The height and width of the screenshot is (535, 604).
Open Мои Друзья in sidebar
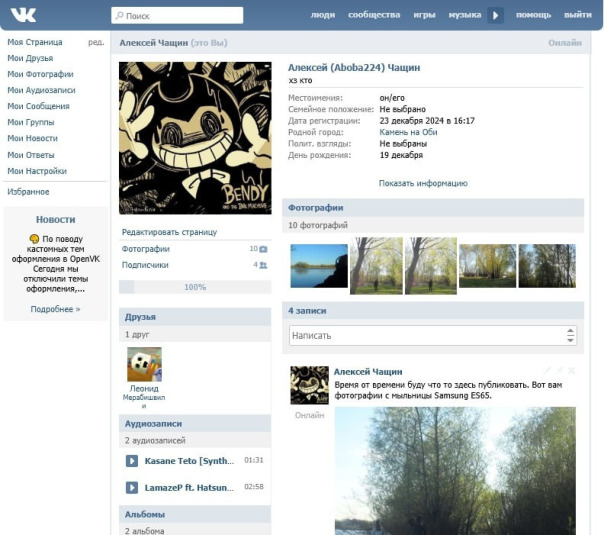pos(30,58)
